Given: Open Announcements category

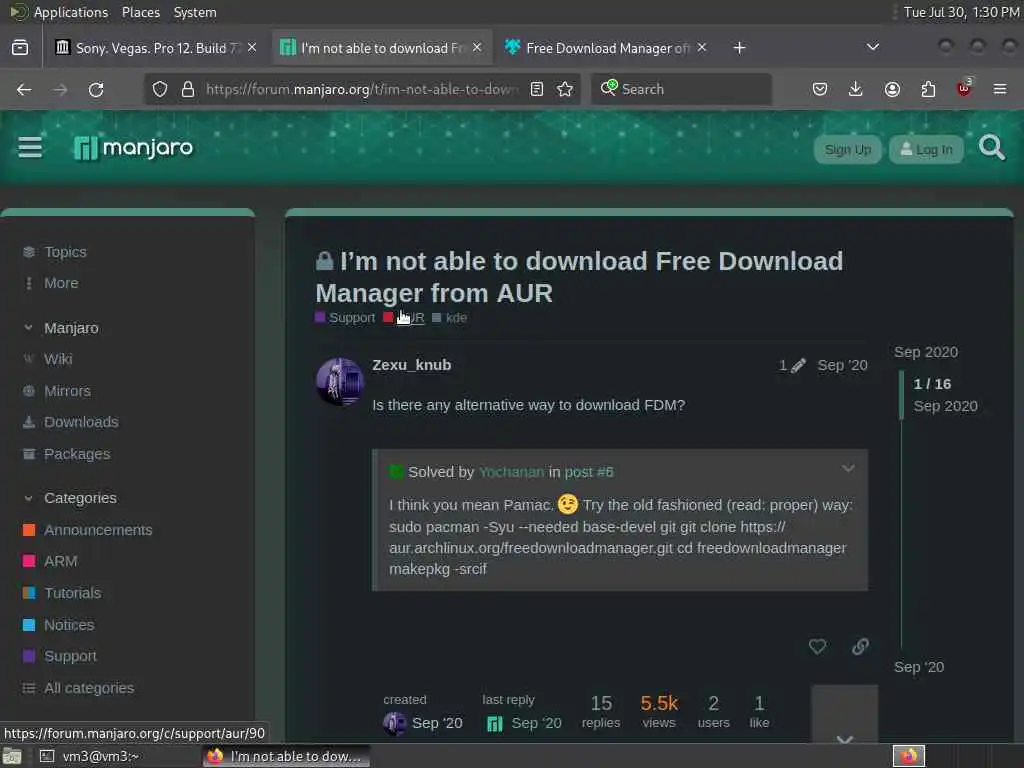Looking at the screenshot, I should 98,530.
